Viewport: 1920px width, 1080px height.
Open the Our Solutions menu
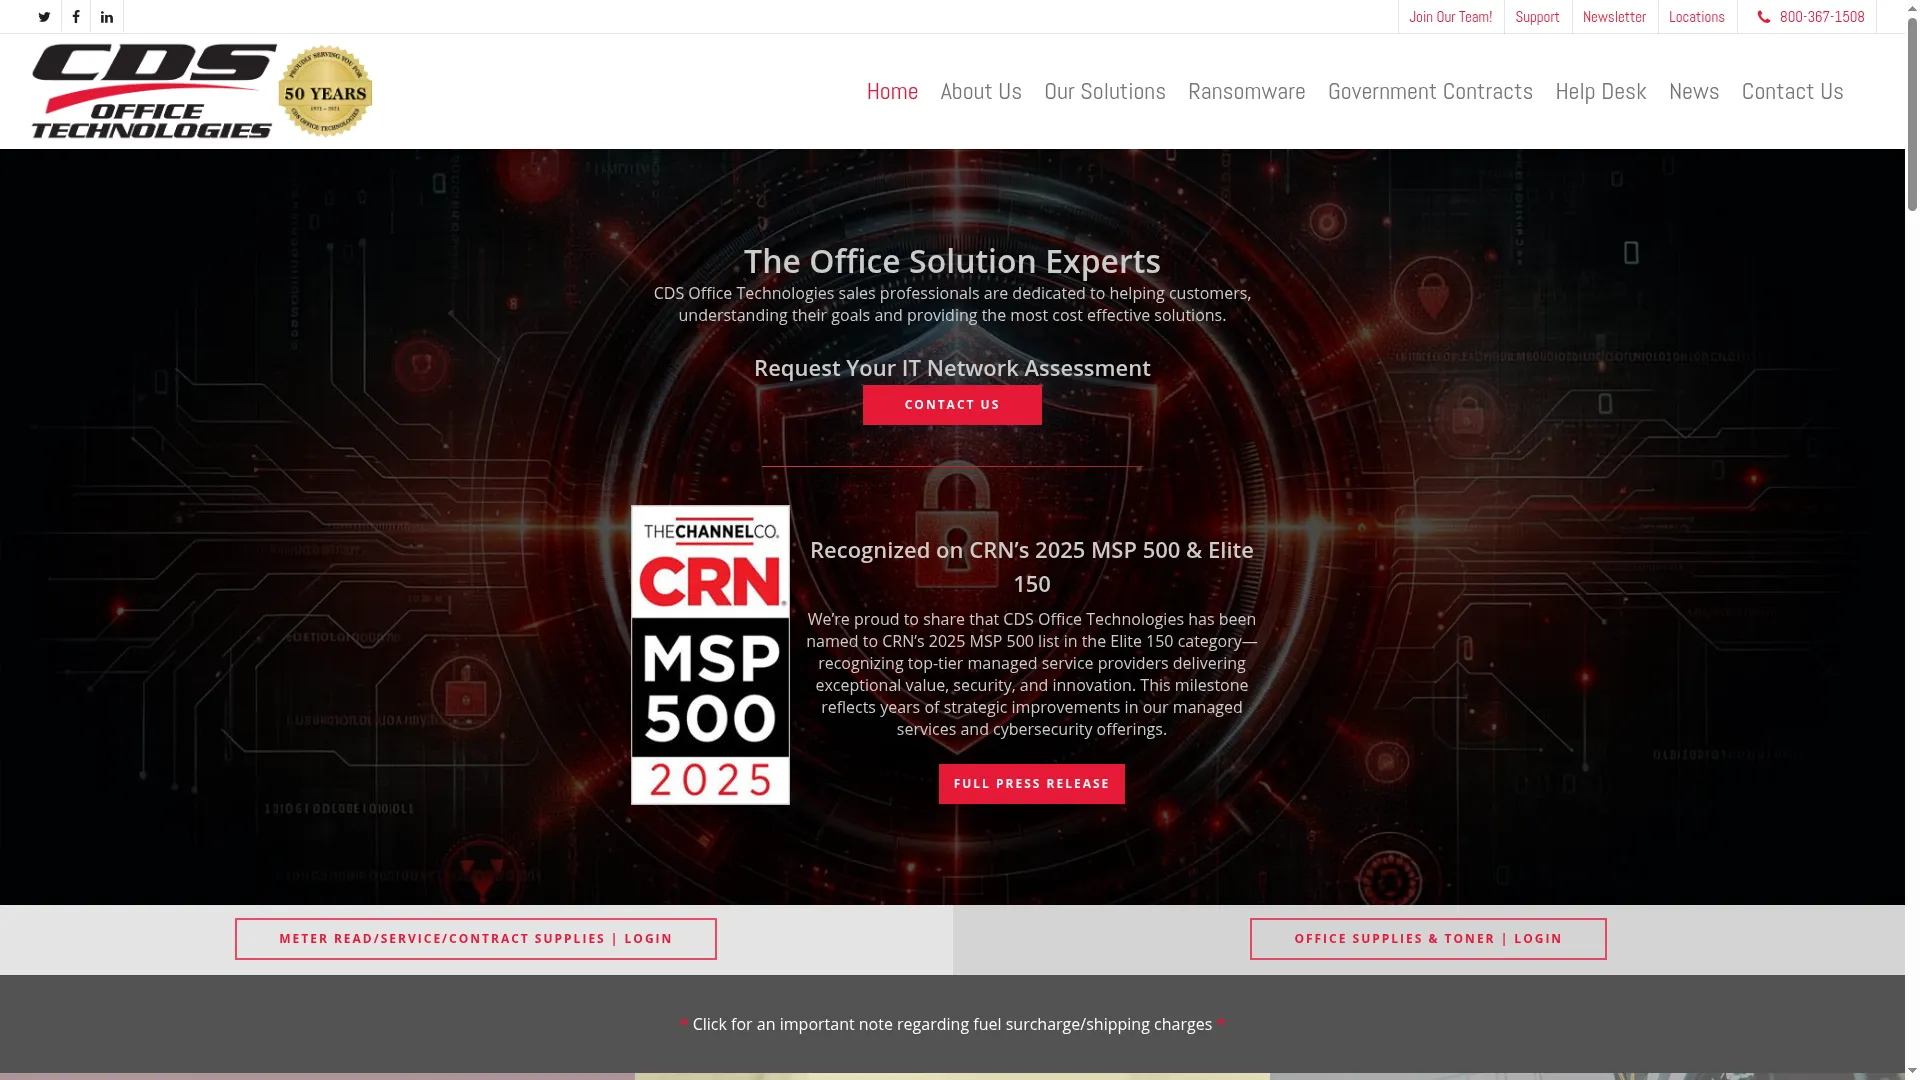coord(1105,91)
